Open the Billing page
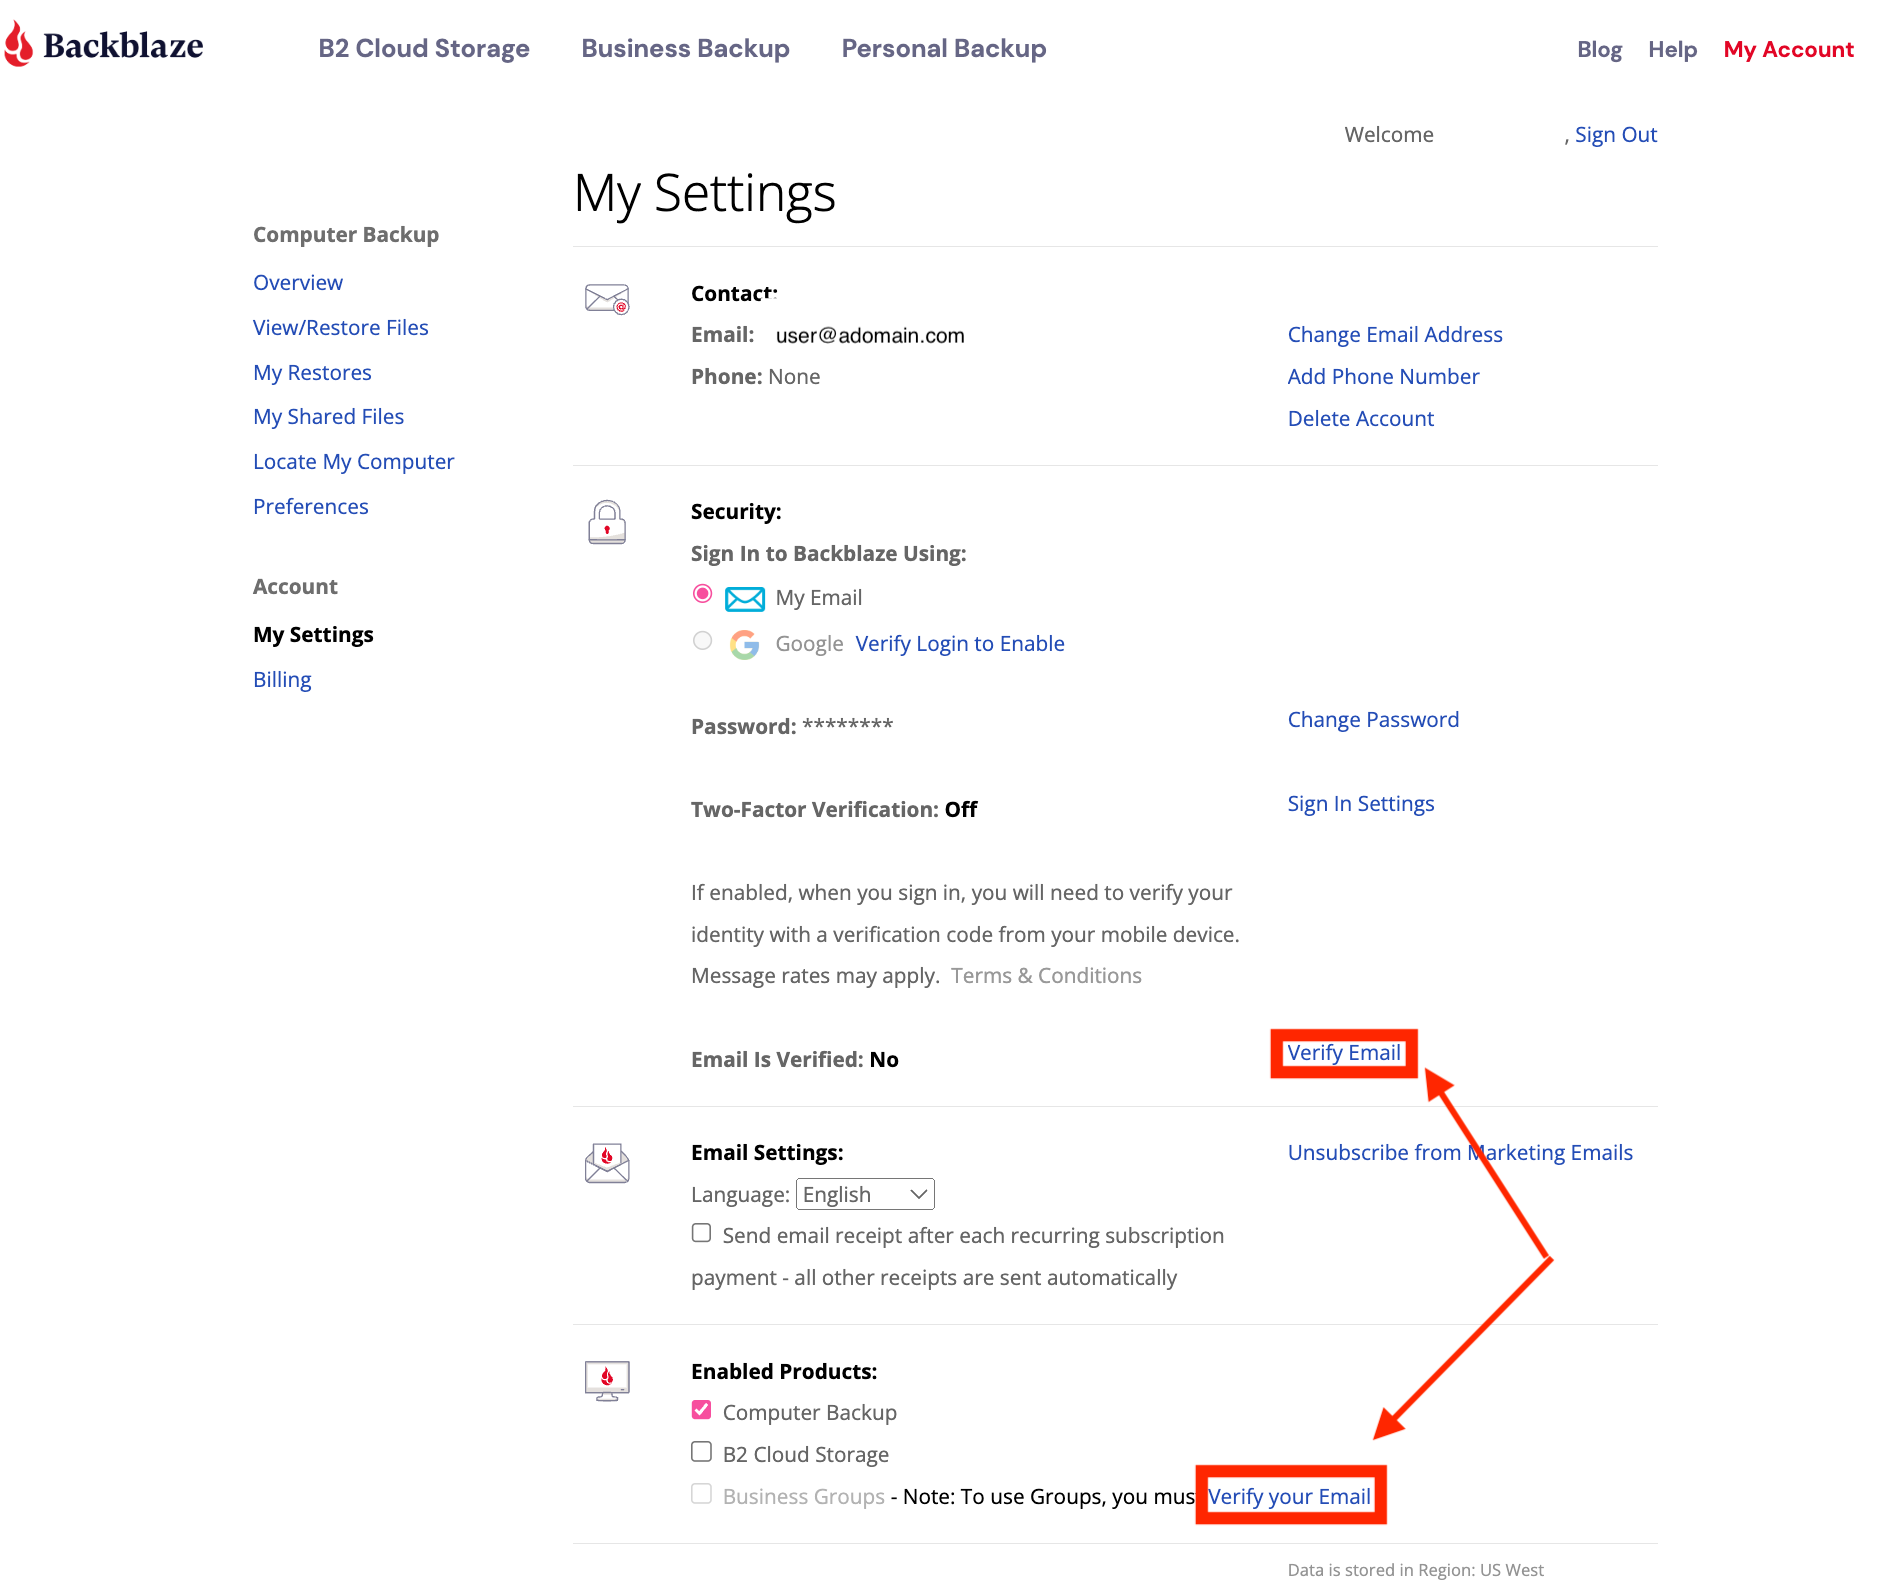The image size is (1889, 1591). click(282, 679)
